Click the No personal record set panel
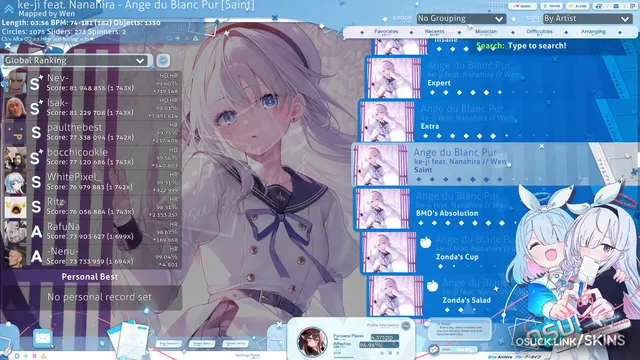Image resolution: width=640 pixels, height=360 pixels. pyautogui.click(x=92, y=297)
